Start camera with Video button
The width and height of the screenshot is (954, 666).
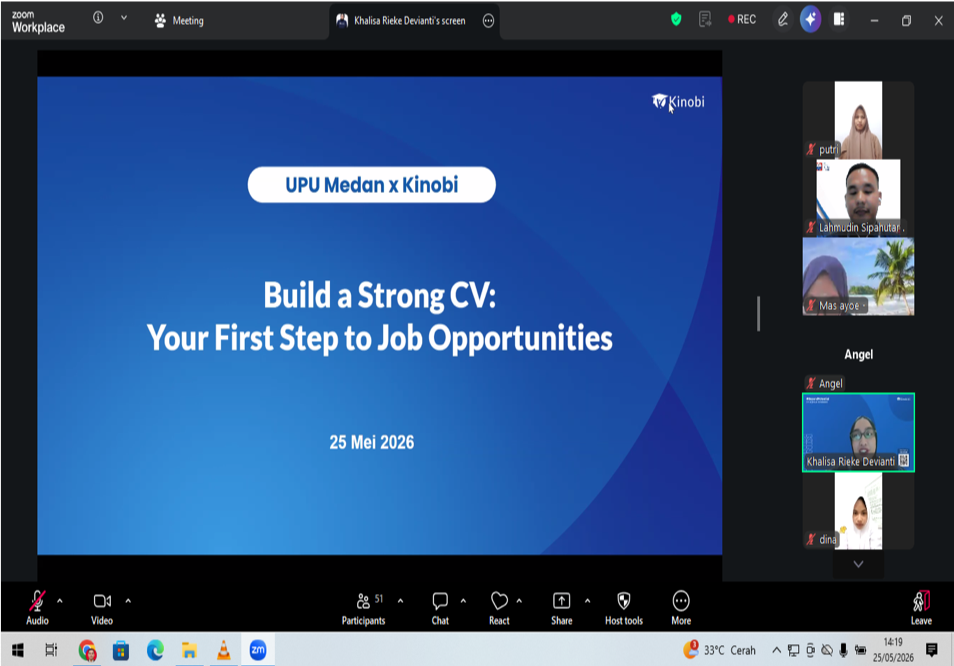(102, 607)
